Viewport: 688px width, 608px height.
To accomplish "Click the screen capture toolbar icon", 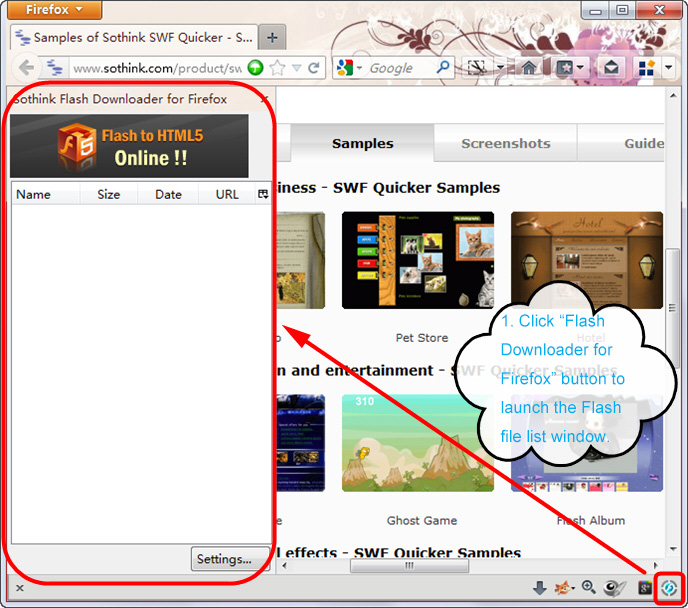I will tap(477, 68).
